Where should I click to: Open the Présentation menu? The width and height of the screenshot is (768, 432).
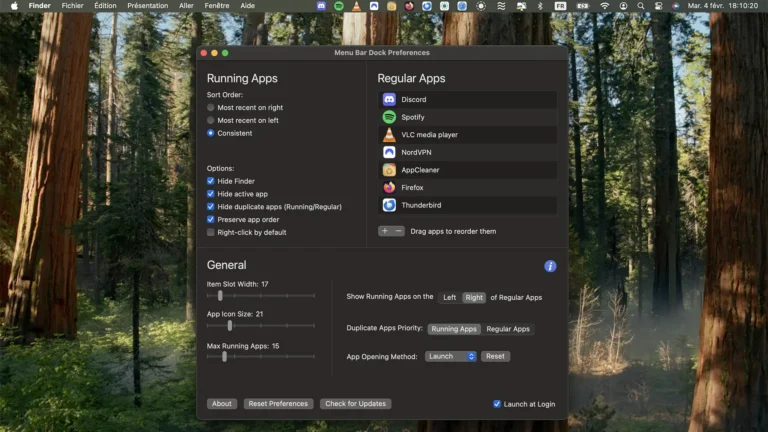147,6
